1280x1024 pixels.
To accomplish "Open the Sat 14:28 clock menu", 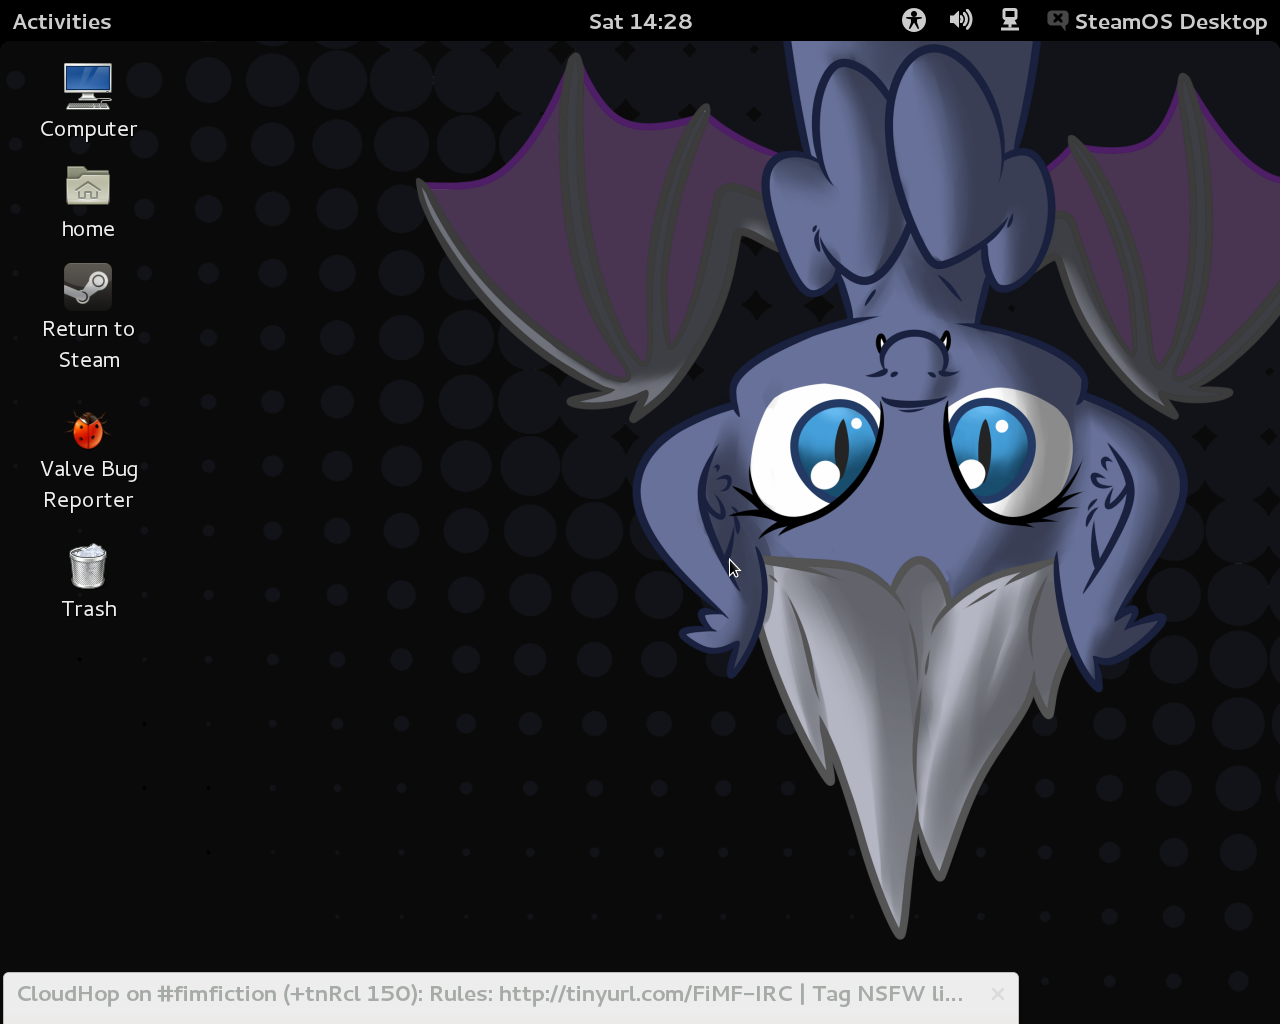I will click(x=640, y=21).
